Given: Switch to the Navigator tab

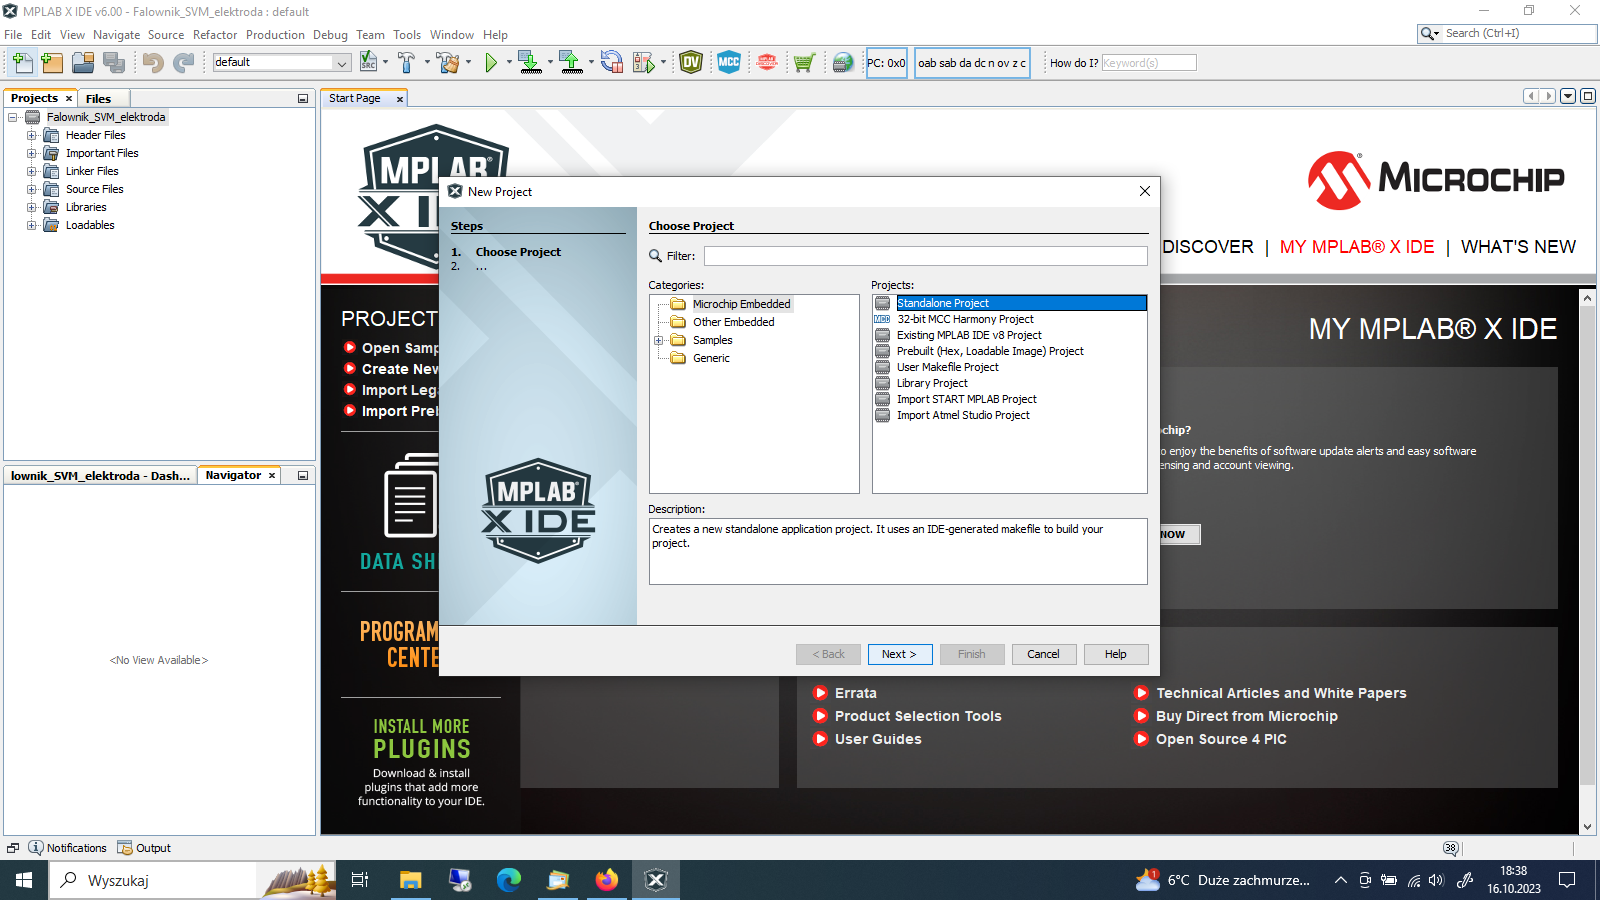Looking at the screenshot, I should 233,475.
